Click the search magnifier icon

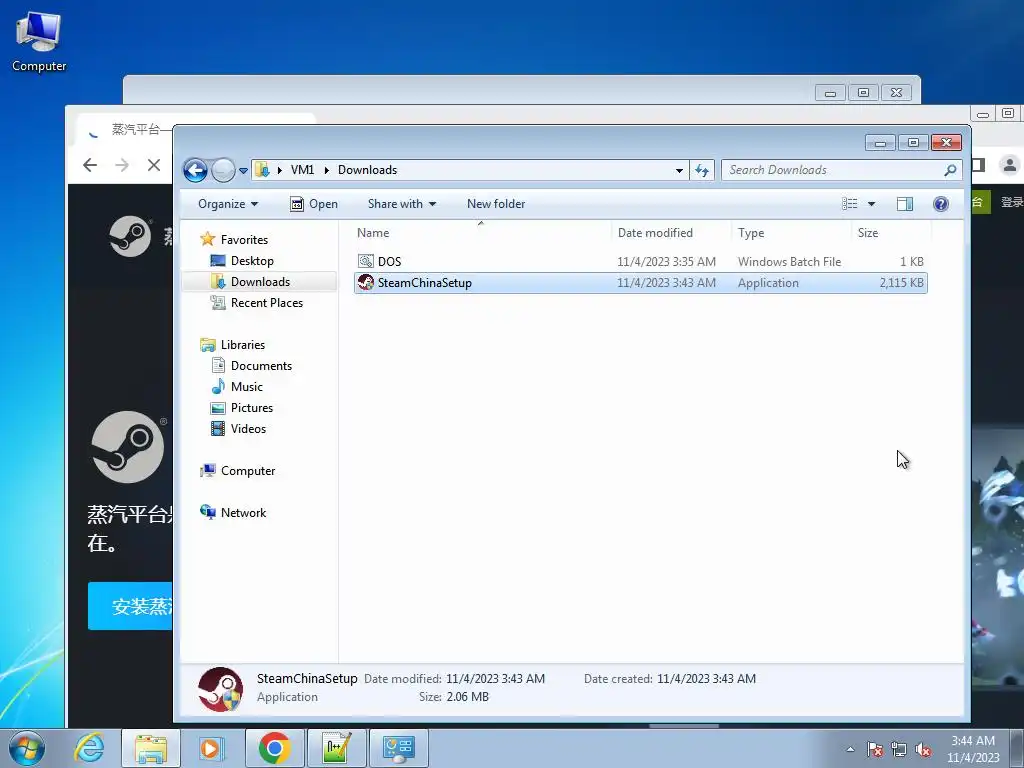point(950,170)
